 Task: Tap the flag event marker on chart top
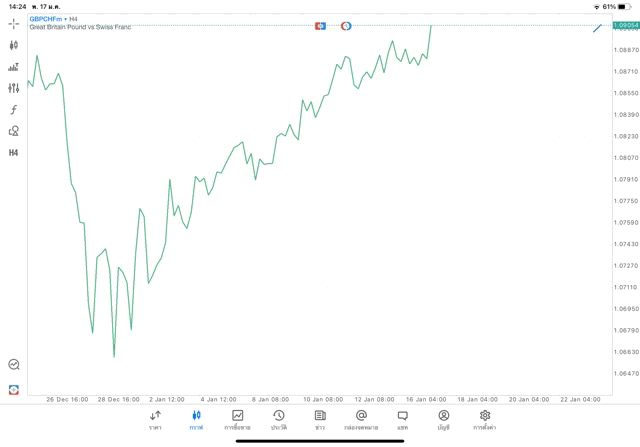click(x=320, y=26)
